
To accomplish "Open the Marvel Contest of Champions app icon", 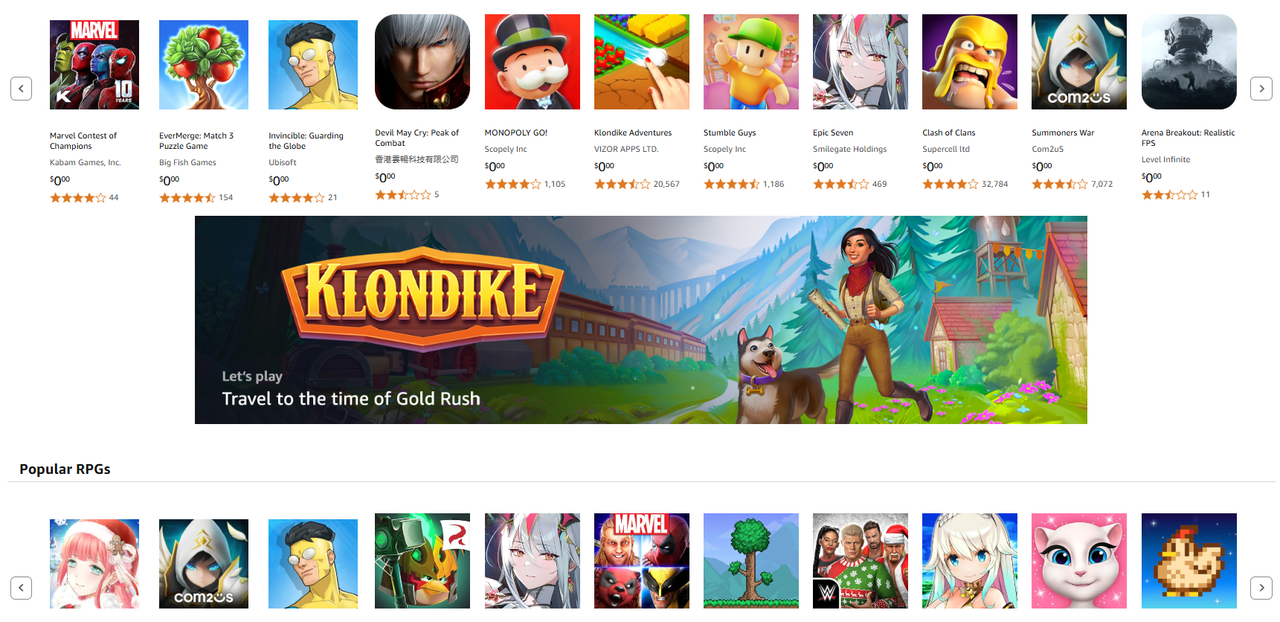I will [95, 65].
